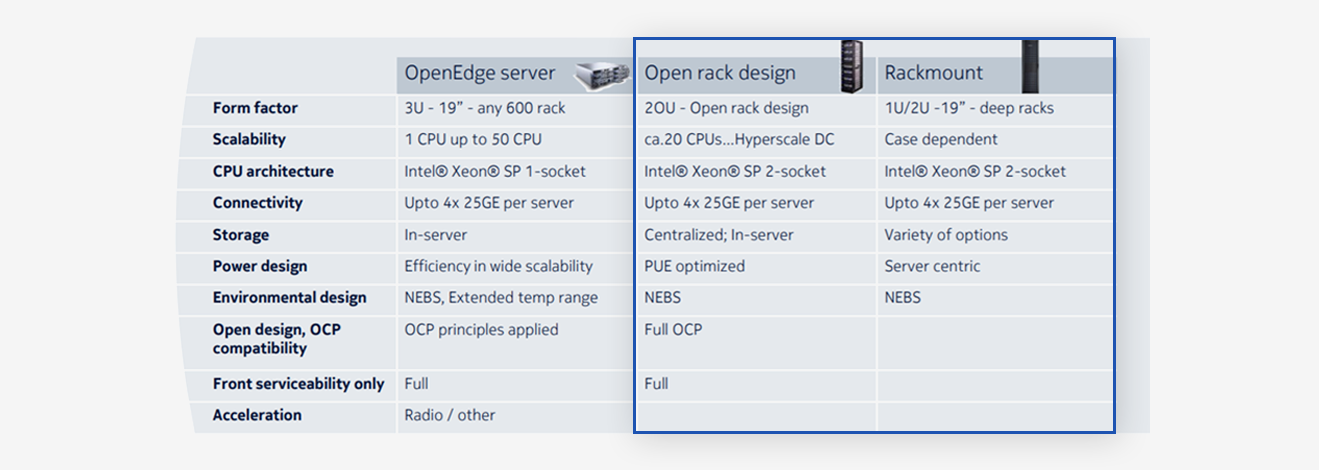Click the Power design row label
Viewport: 1319px width, 470px height.
click(x=259, y=267)
